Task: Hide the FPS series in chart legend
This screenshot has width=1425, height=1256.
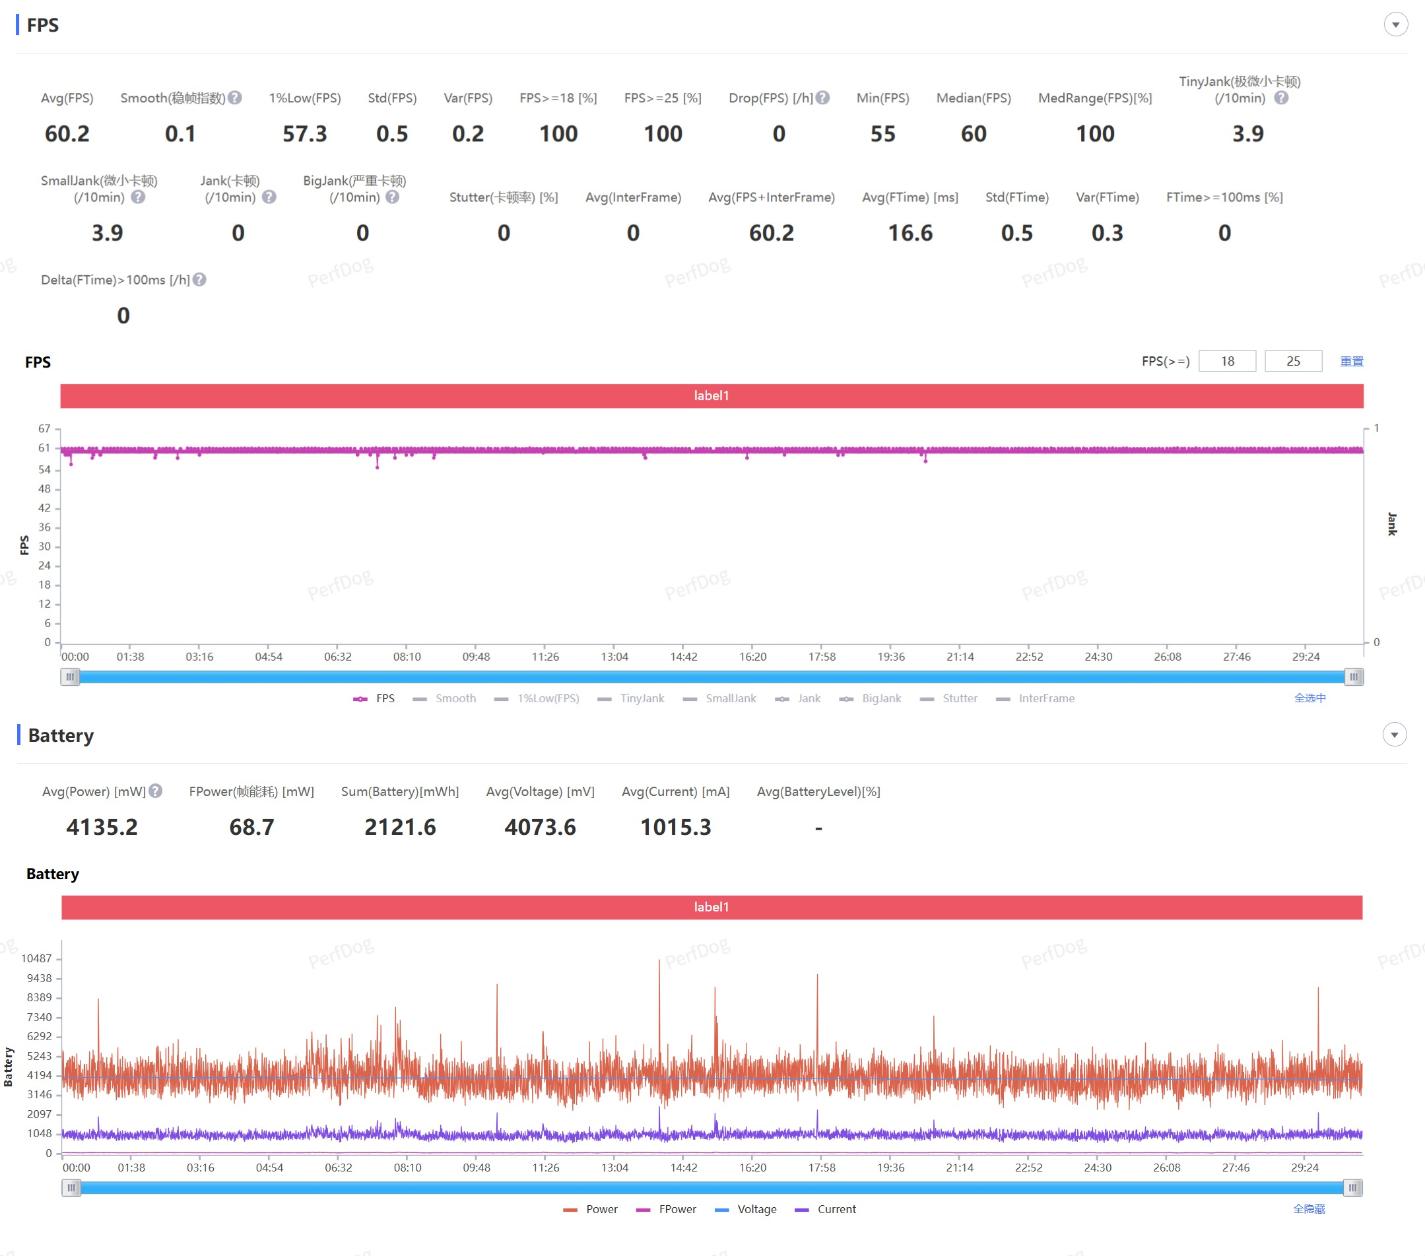Action: click(375, 699)
